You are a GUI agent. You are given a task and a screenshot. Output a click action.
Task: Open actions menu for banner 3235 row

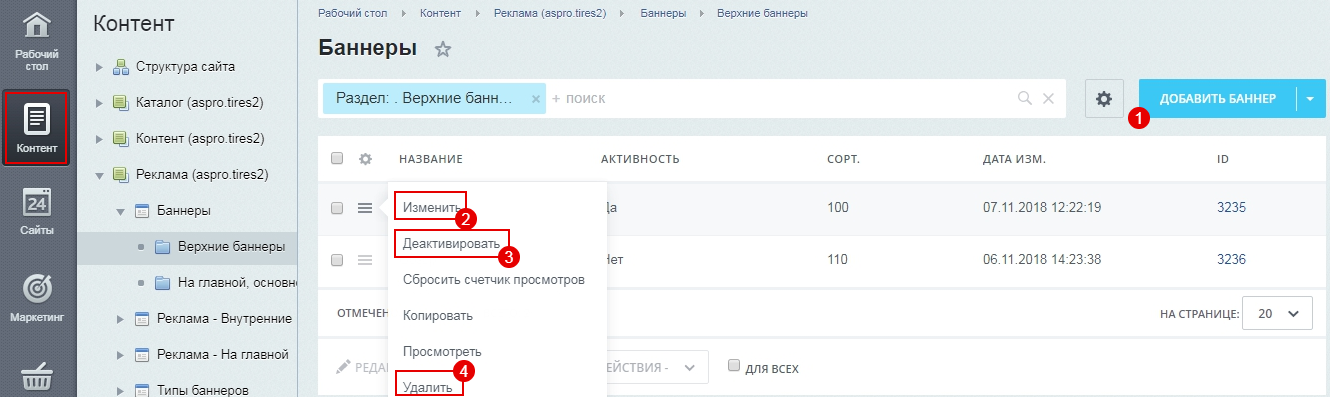(365, 208)
